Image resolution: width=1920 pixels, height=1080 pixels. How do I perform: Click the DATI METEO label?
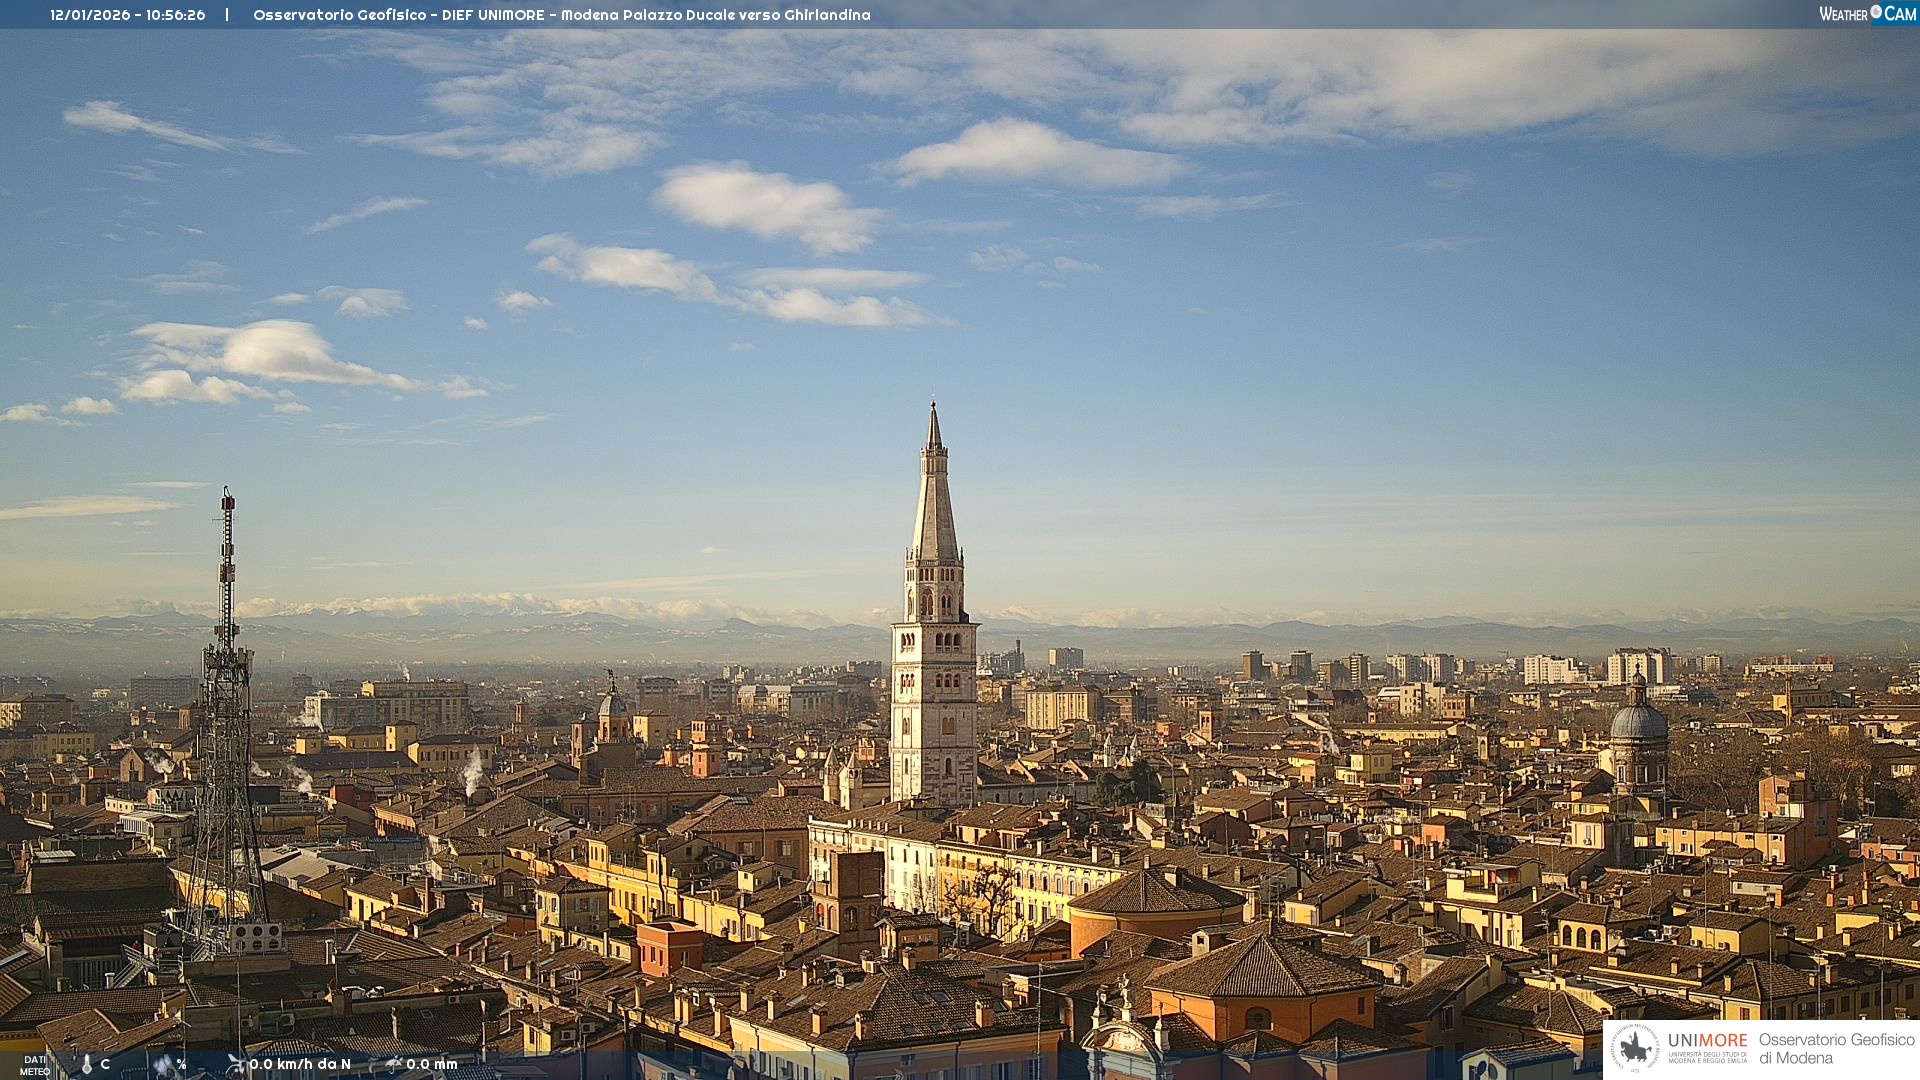pos(35,1066)
